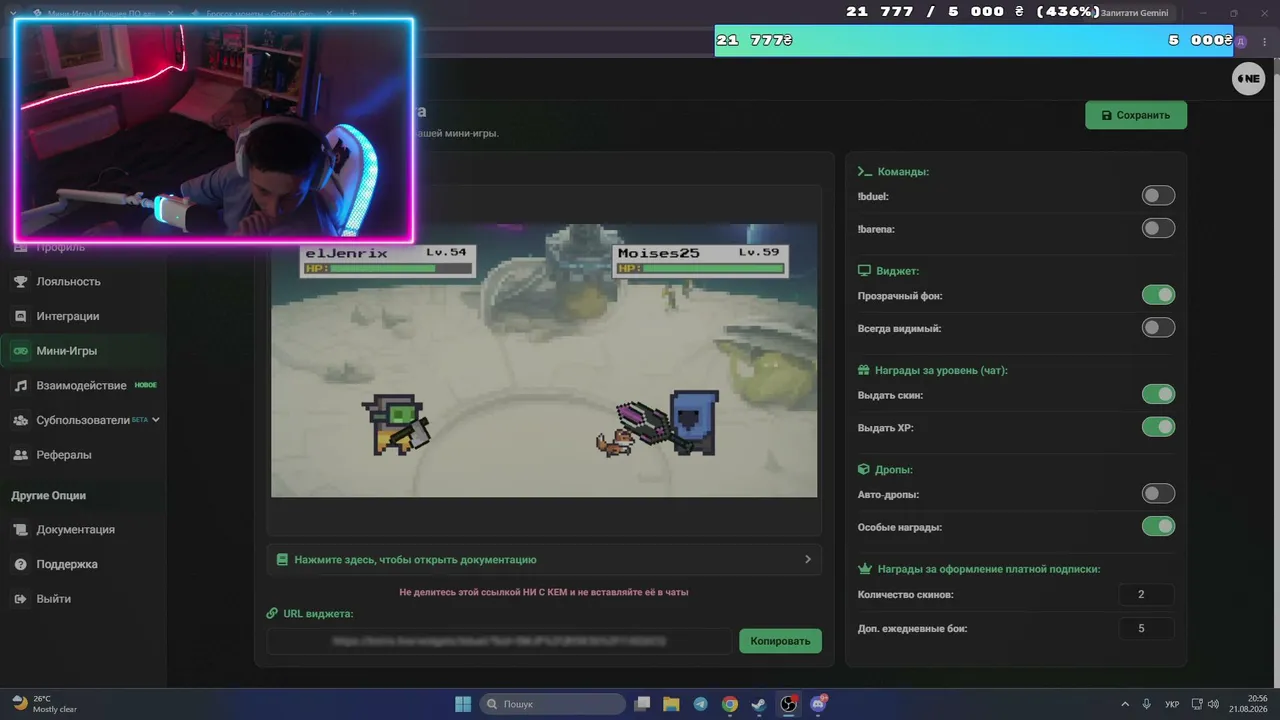Click the Копировать button
1280x720 pixels.
coord(780,641)
